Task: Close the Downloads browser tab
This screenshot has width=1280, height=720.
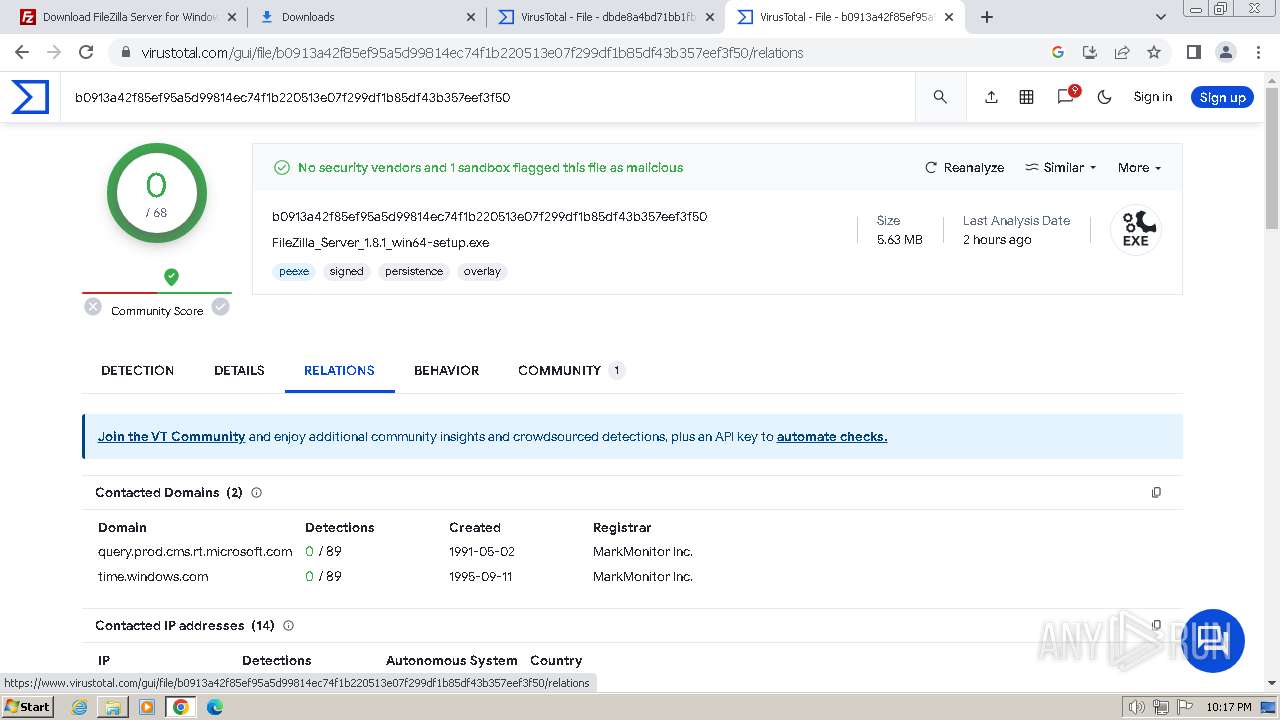Action: point(471,17)
